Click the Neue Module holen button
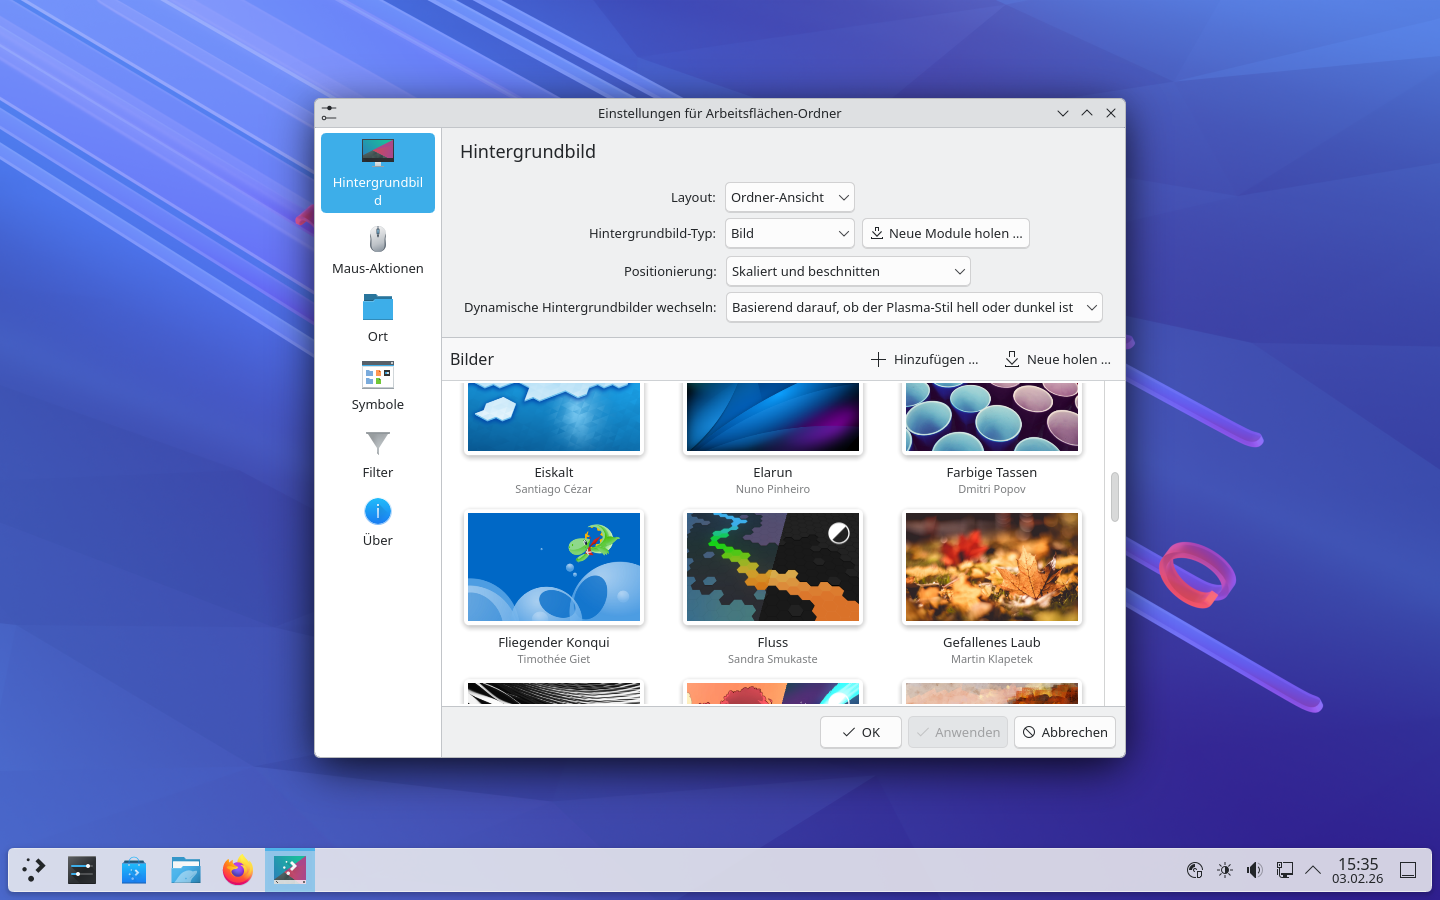This screenshot has height=900, width=1440. pos(945,233)
